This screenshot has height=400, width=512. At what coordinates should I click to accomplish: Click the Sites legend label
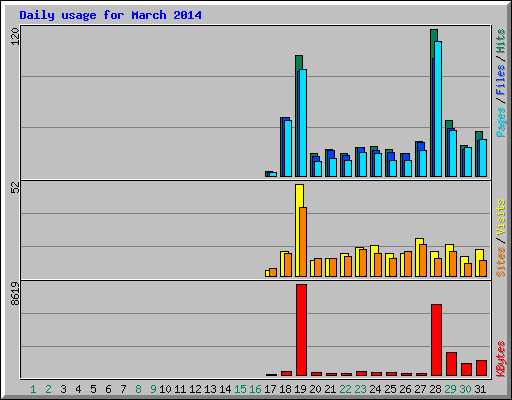click(500, 262)
